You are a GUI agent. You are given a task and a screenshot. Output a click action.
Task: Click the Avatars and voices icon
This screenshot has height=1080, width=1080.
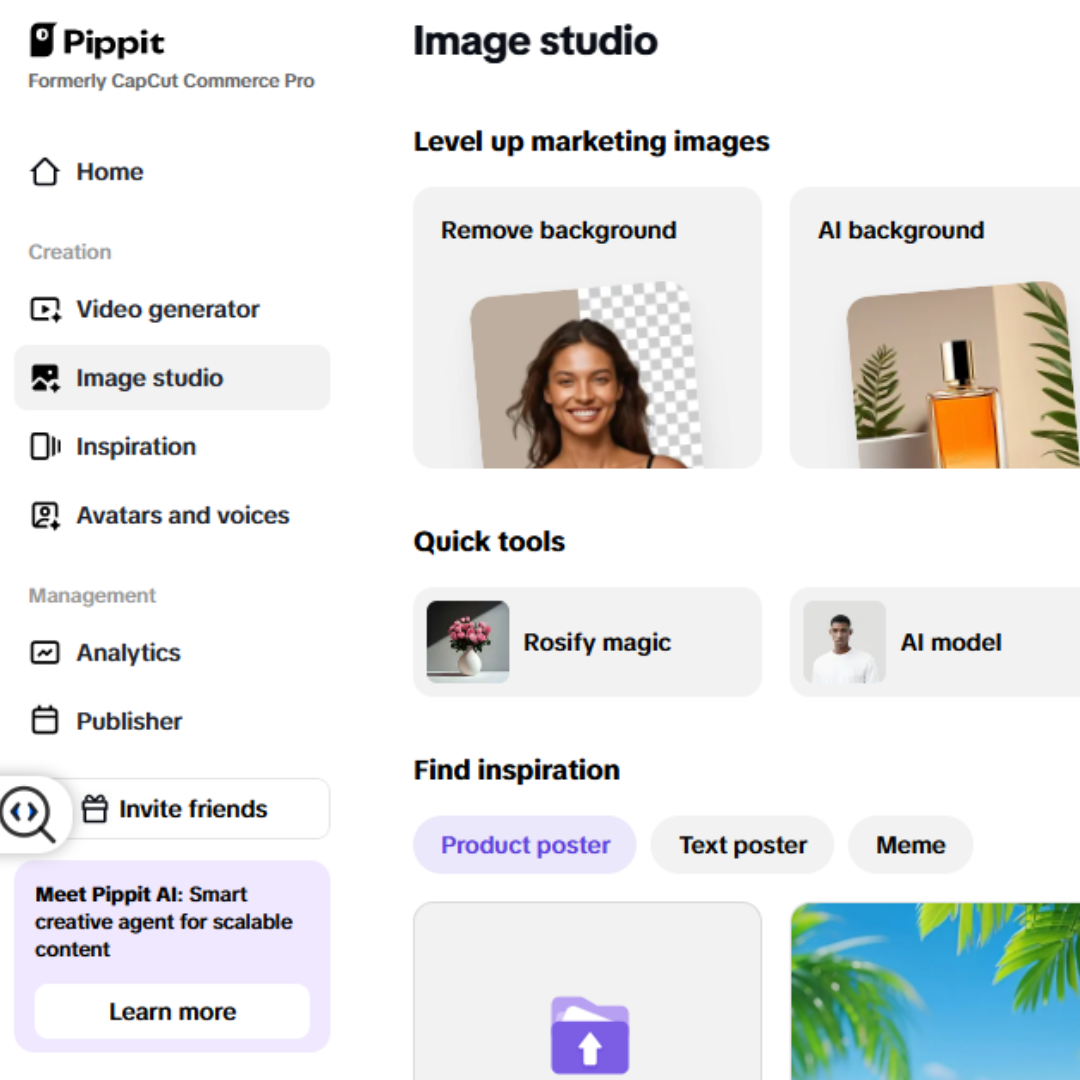click(45, 515)
